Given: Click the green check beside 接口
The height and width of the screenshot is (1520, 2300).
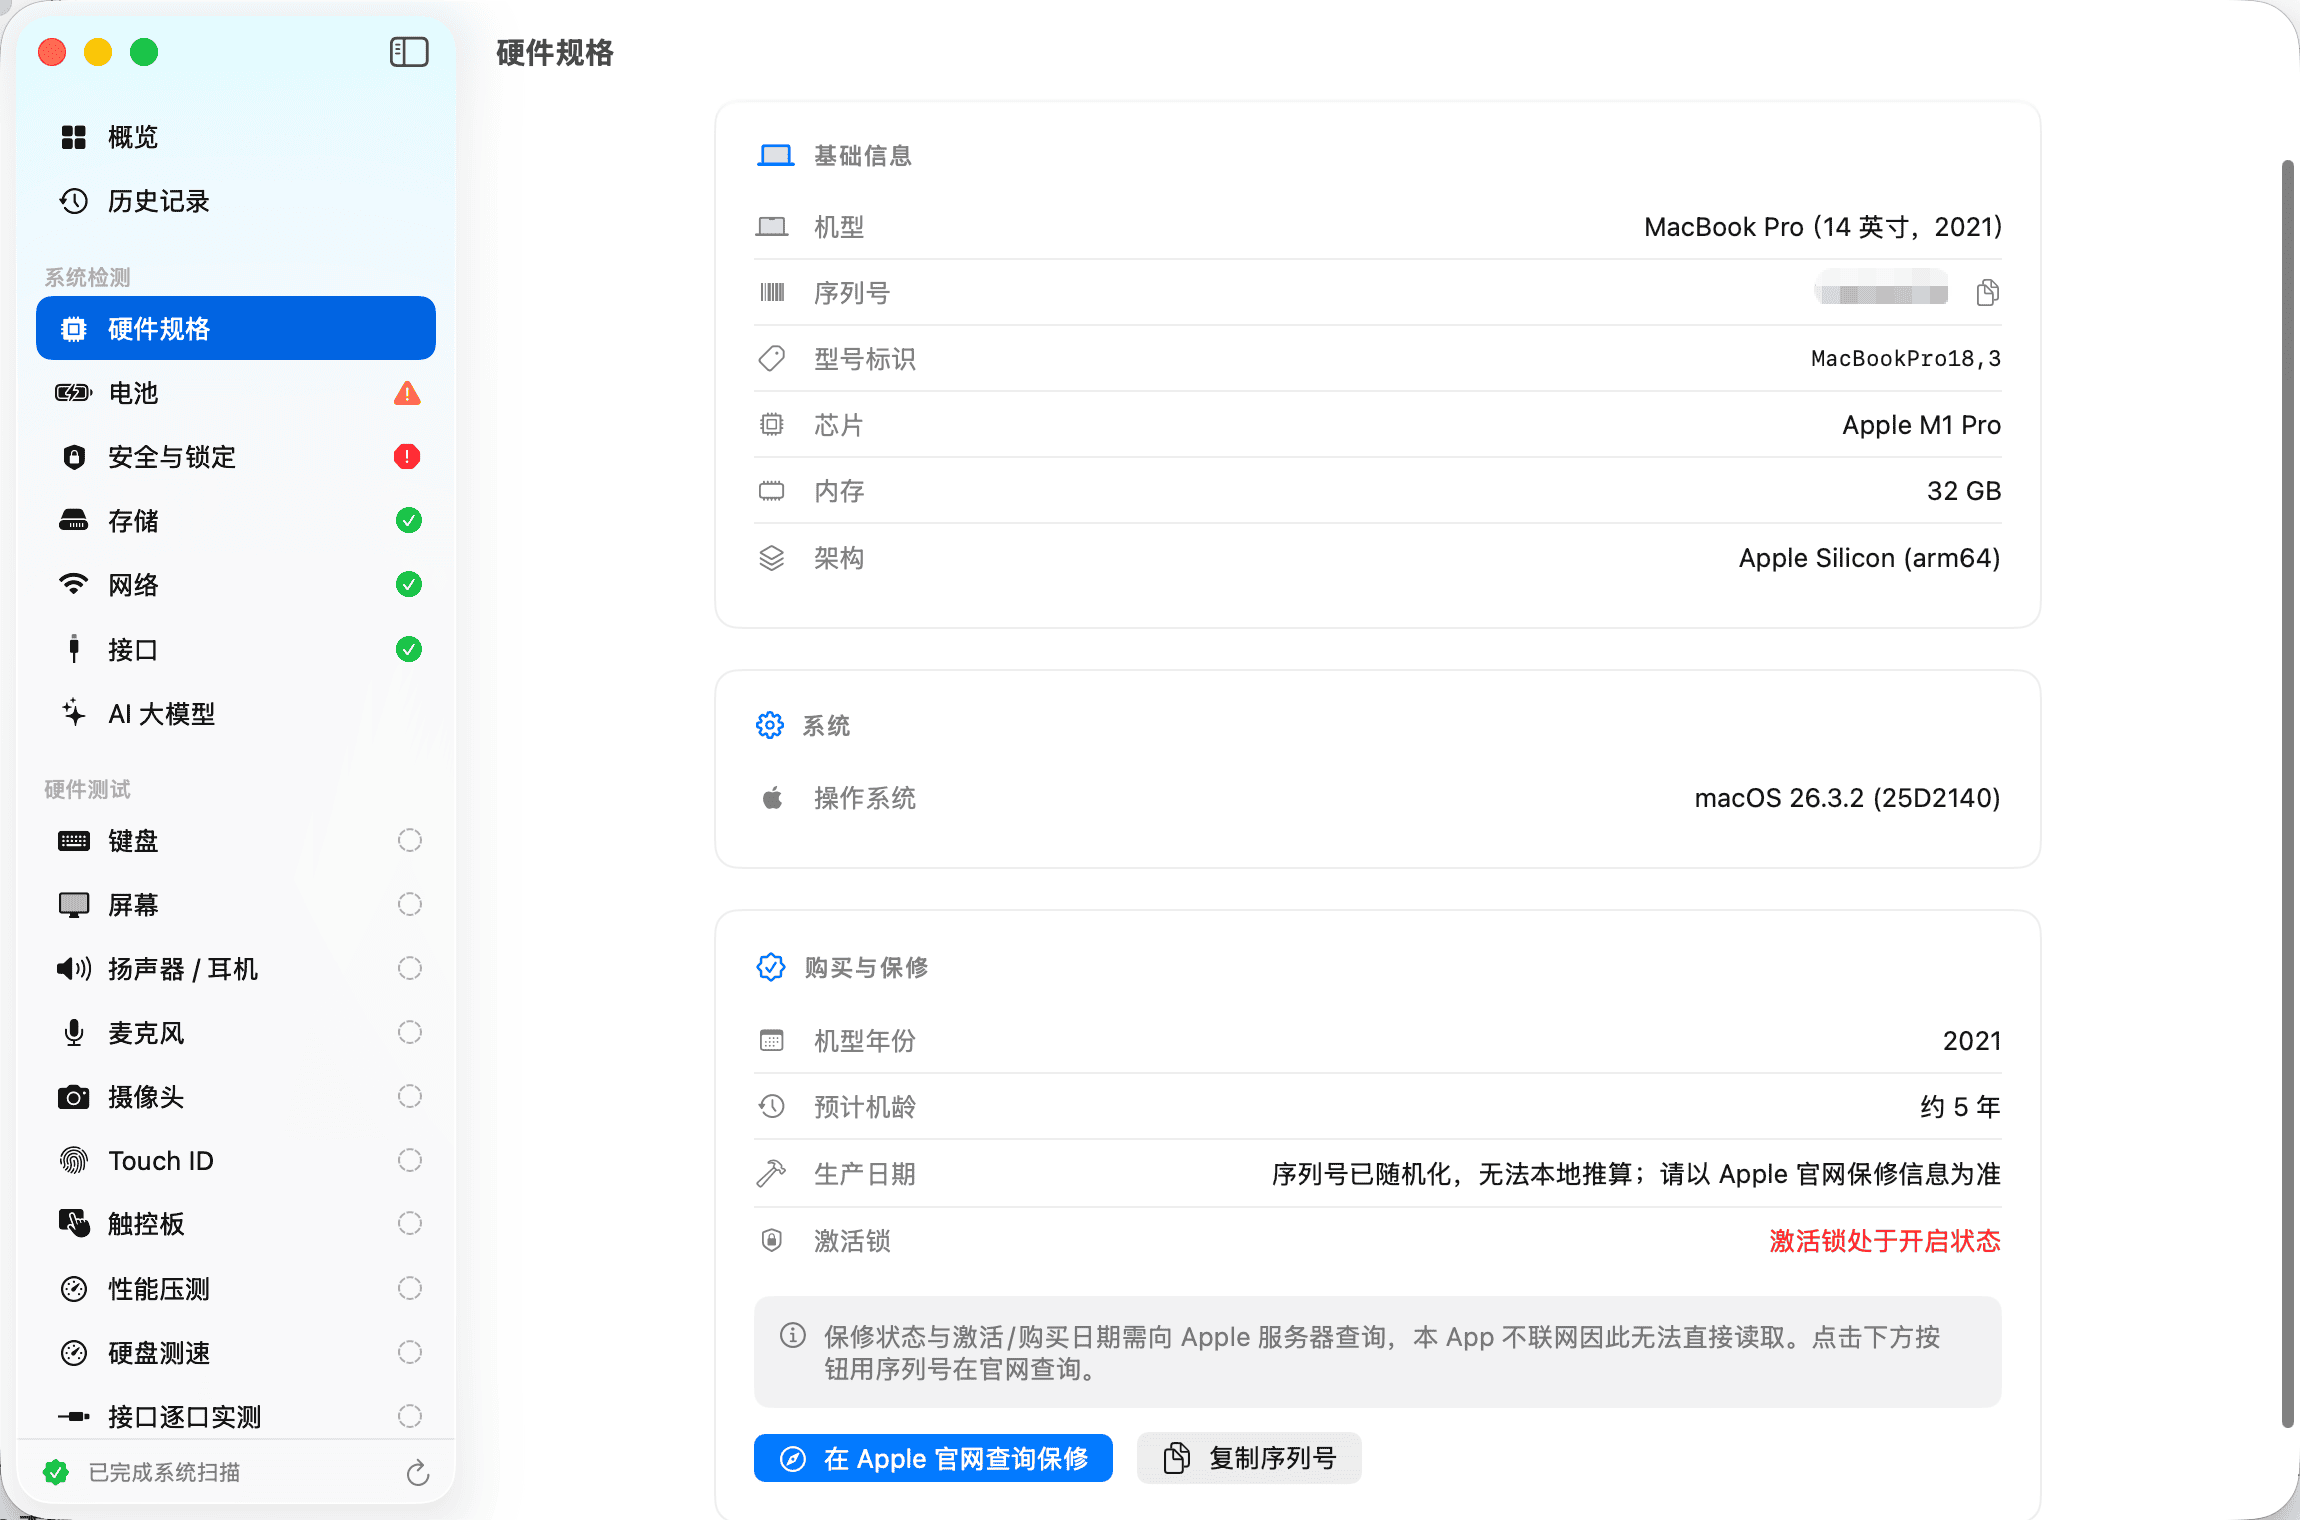Looking at the screenshot, I should pos(408,650).
